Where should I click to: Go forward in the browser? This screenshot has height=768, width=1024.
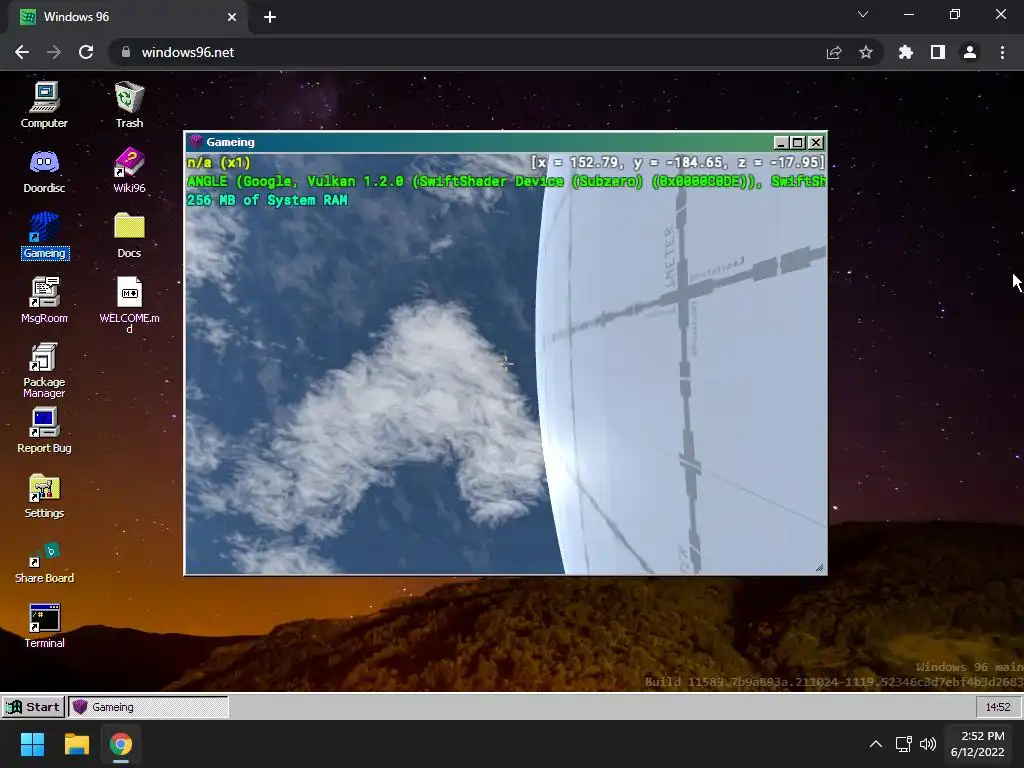pos(54,52)
